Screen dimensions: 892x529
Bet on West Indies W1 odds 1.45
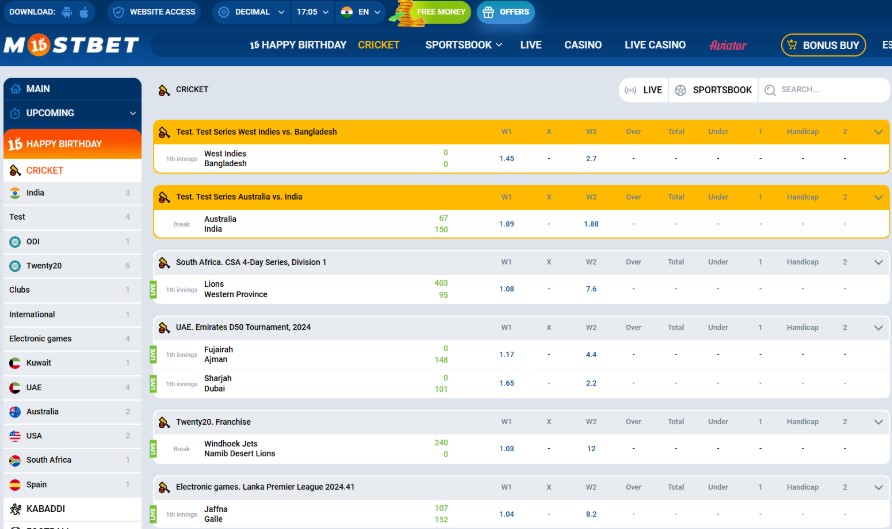506,159
